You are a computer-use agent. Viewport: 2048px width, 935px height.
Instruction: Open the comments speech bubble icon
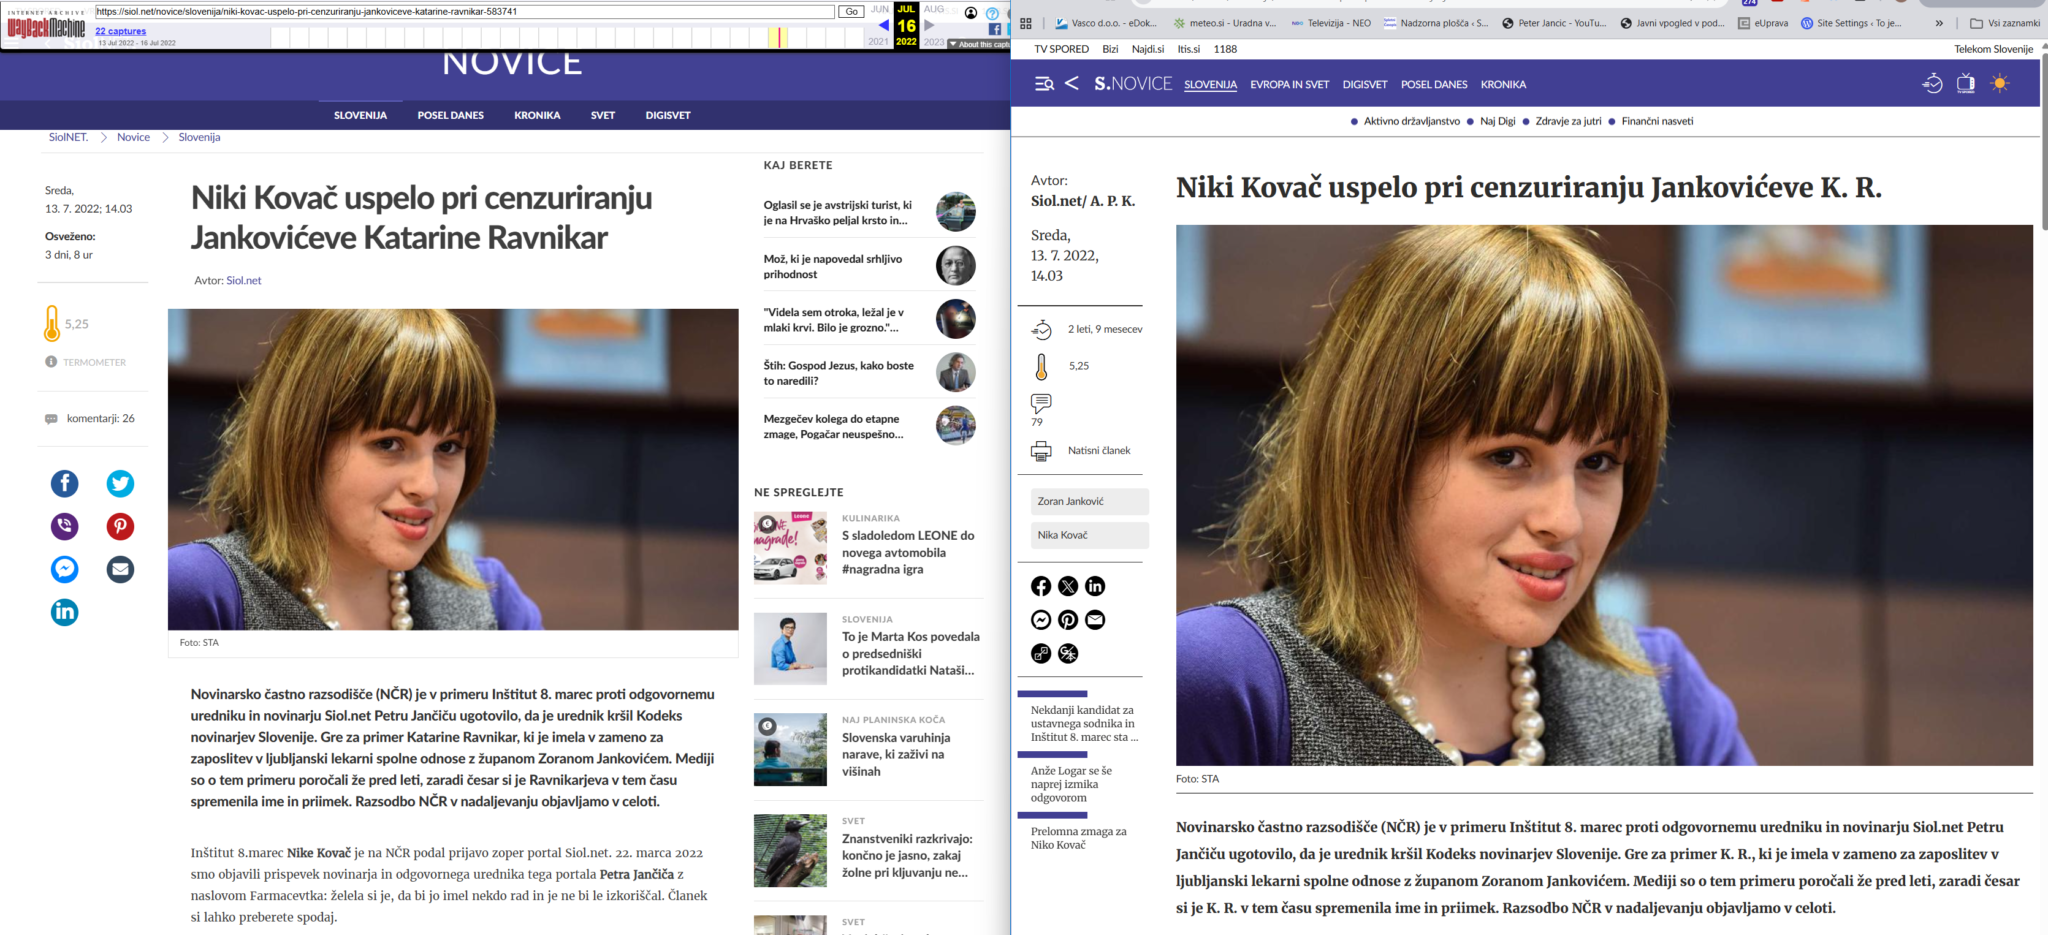[x=1041, y=403]
